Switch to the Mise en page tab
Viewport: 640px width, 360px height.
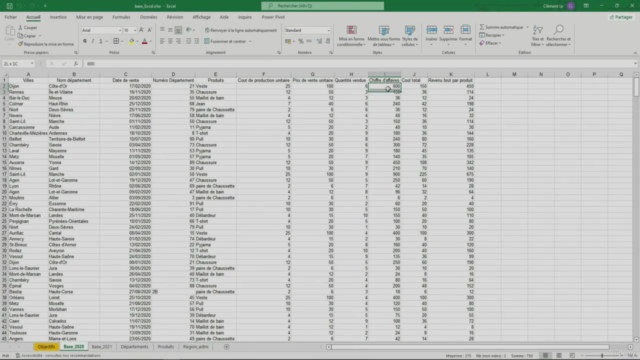89,17
